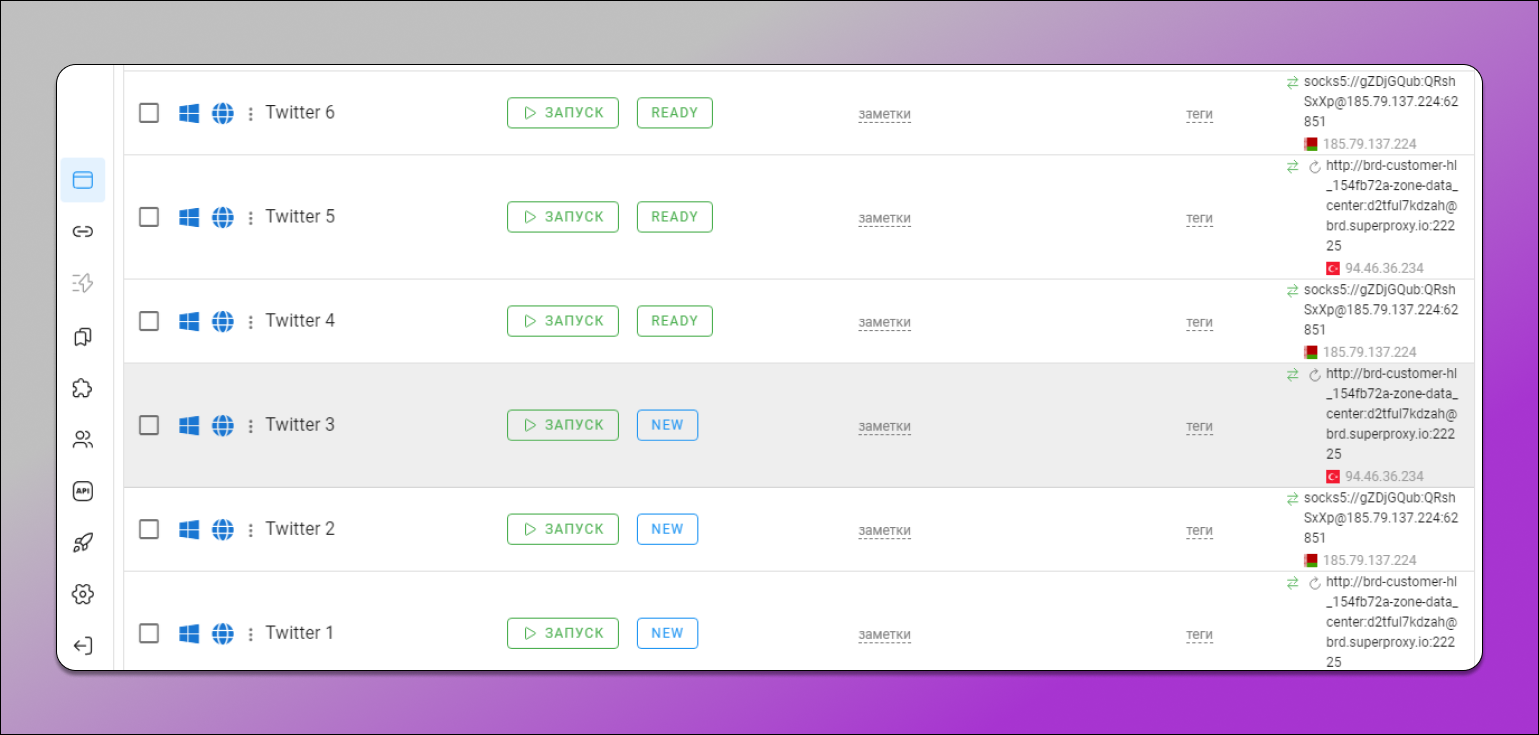Screen dimensions: 1539x735
Task: Click the NEW status badge of Twitter 1
Action: tap(667, 633)
